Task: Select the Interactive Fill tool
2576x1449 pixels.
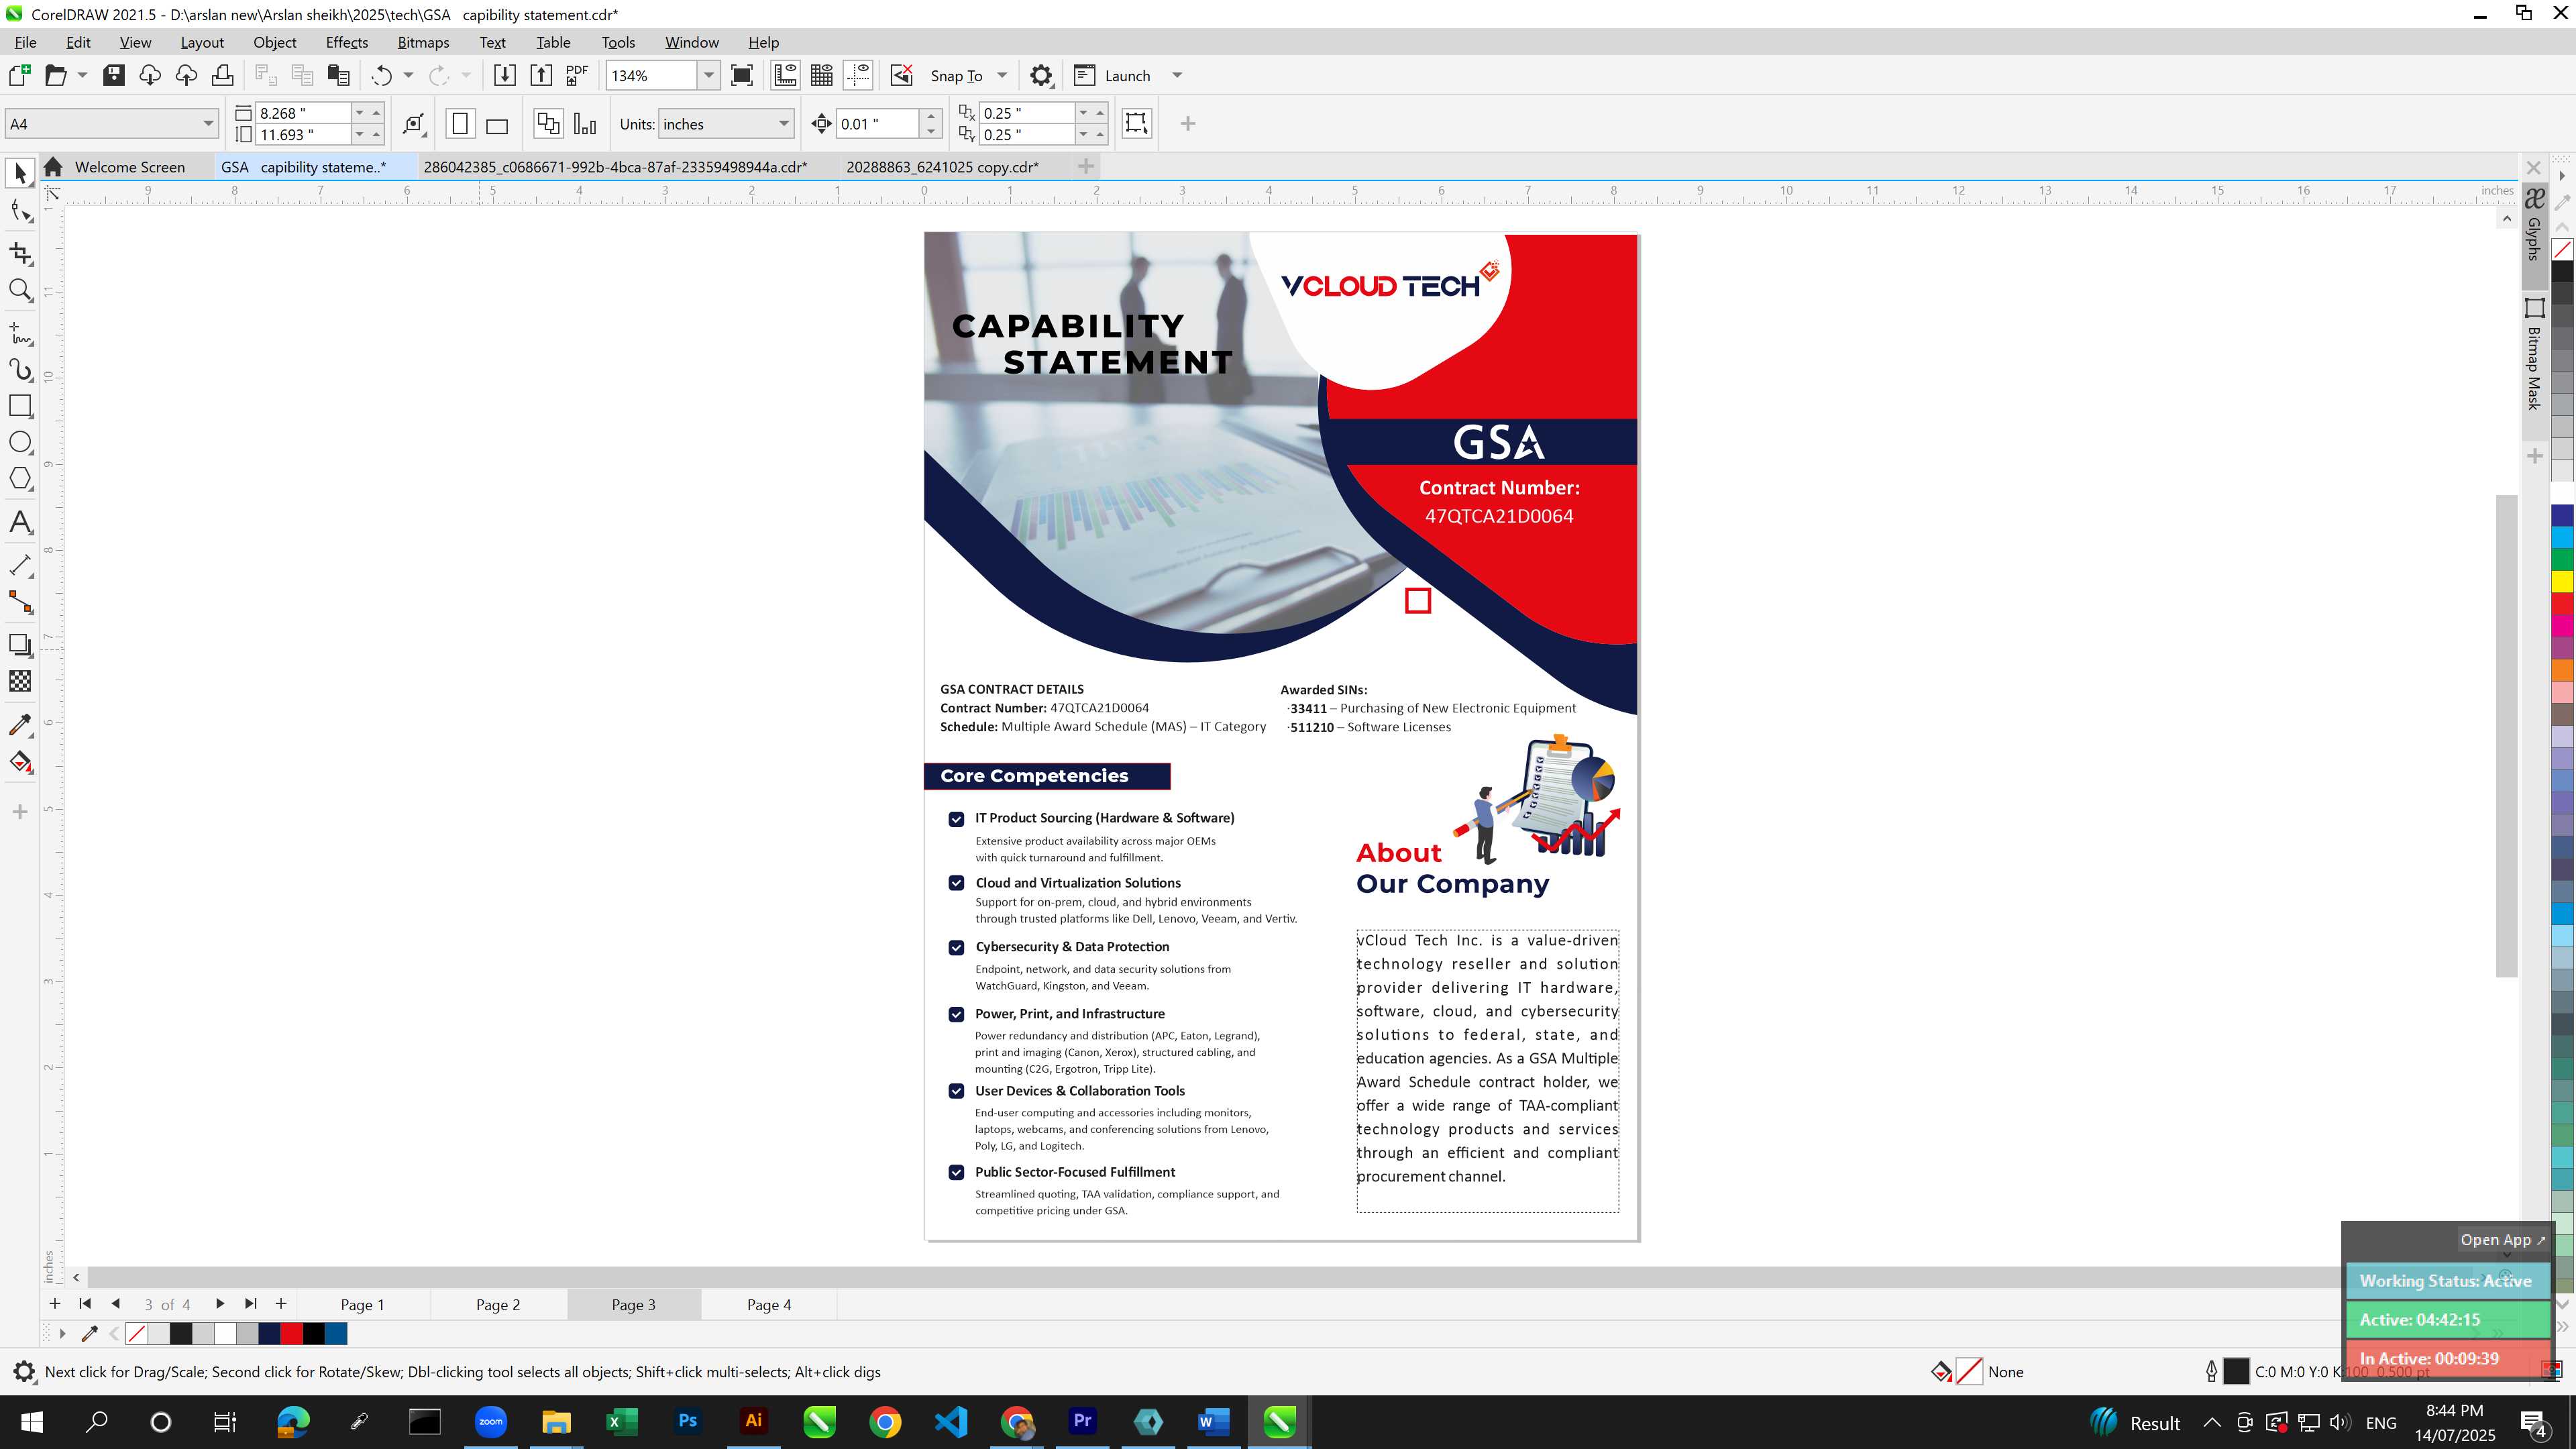Action: pyautogui.click(x=20, y=762)
